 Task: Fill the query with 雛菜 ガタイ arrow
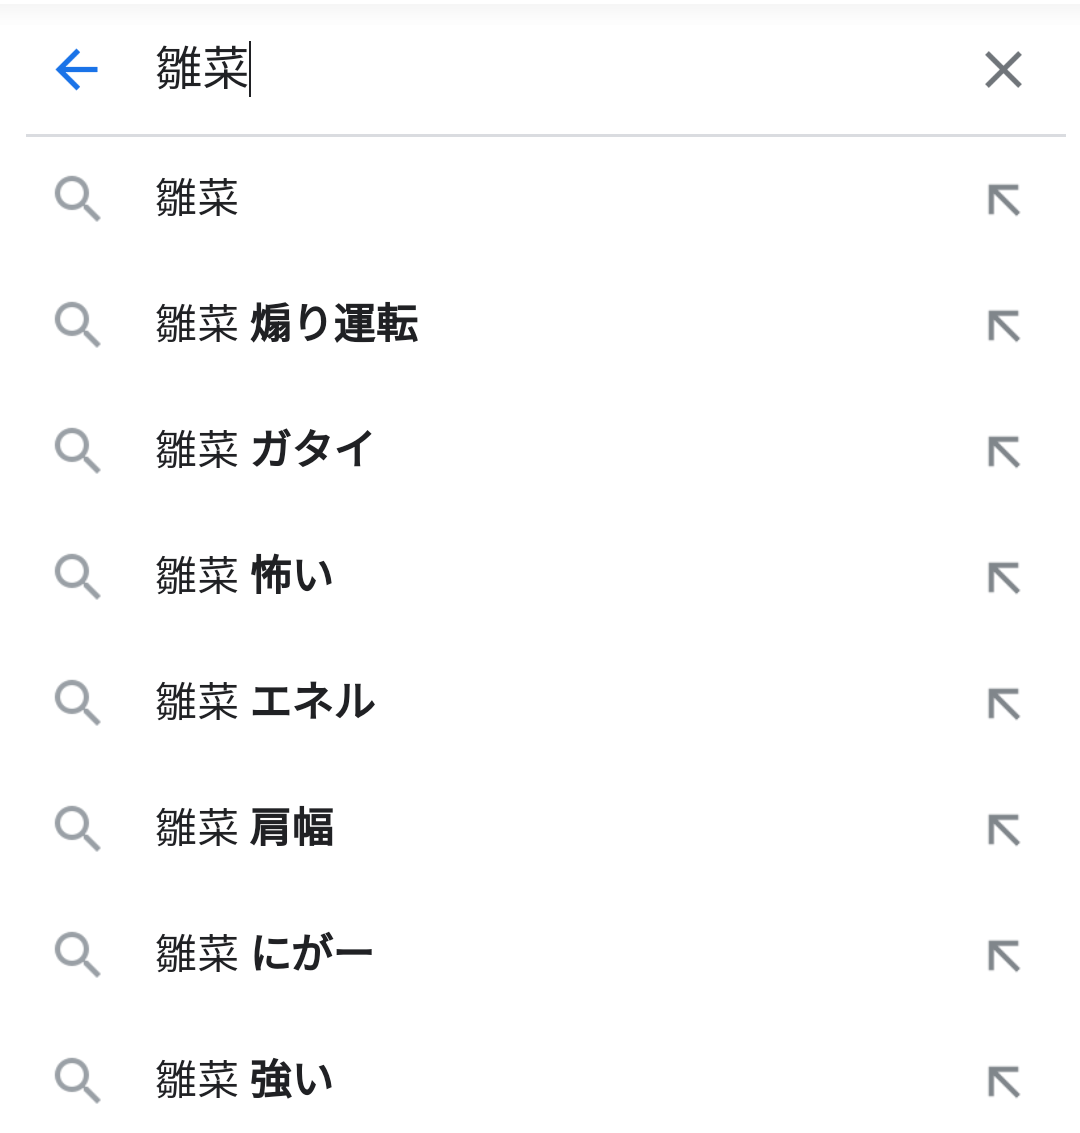pyautogui.click(x=1003, y=452)
